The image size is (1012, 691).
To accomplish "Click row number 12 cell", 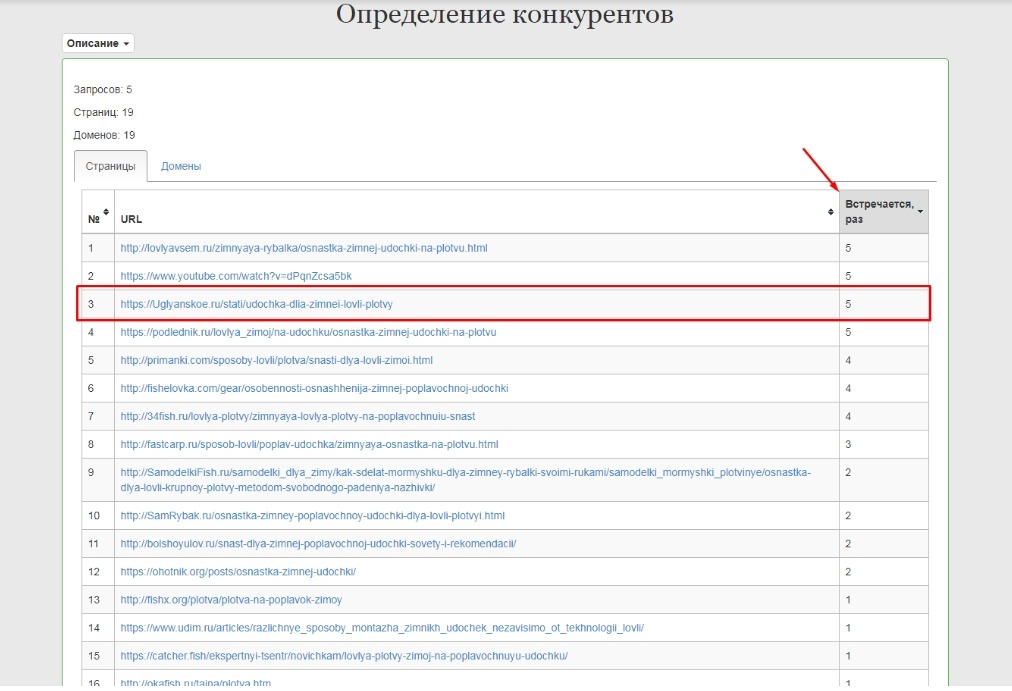I will (x=98, y=572).
